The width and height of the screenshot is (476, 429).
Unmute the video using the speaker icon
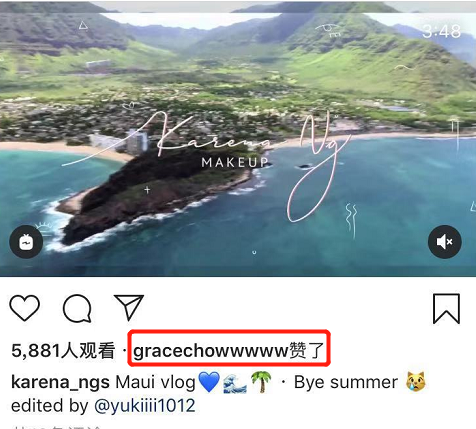pos(445,242)
